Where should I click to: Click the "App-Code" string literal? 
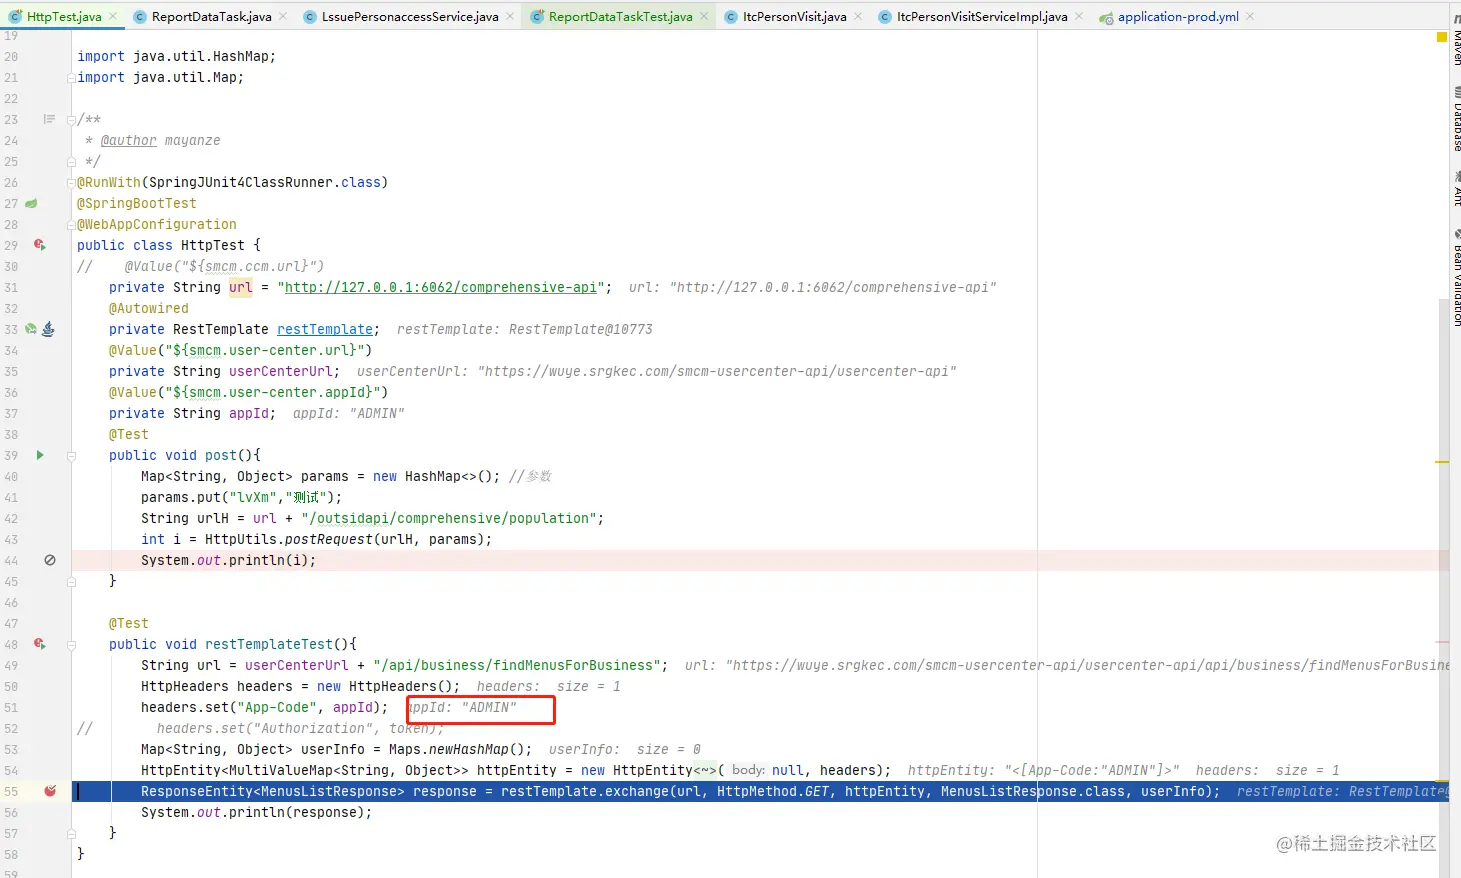pos(277,707)
